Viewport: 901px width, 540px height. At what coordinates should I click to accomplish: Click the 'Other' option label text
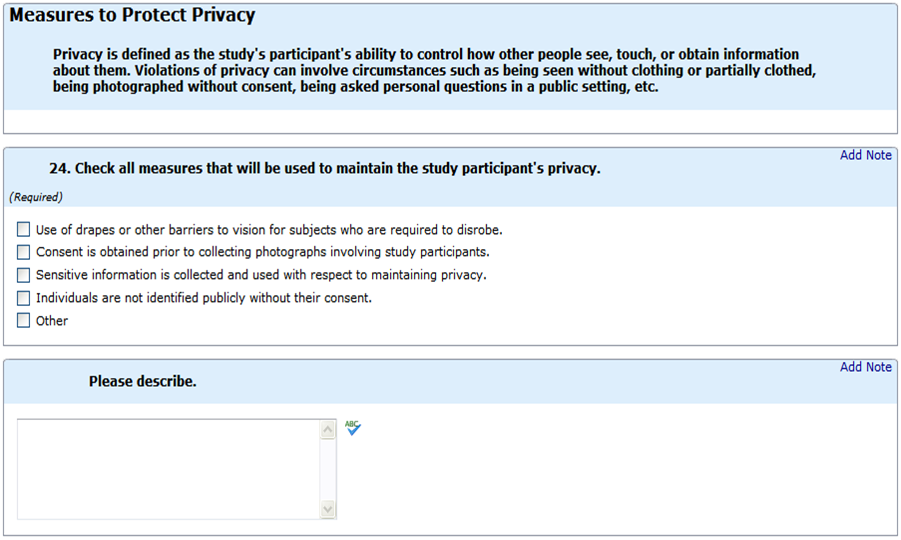pyautogui.click(x=52, y=321)
